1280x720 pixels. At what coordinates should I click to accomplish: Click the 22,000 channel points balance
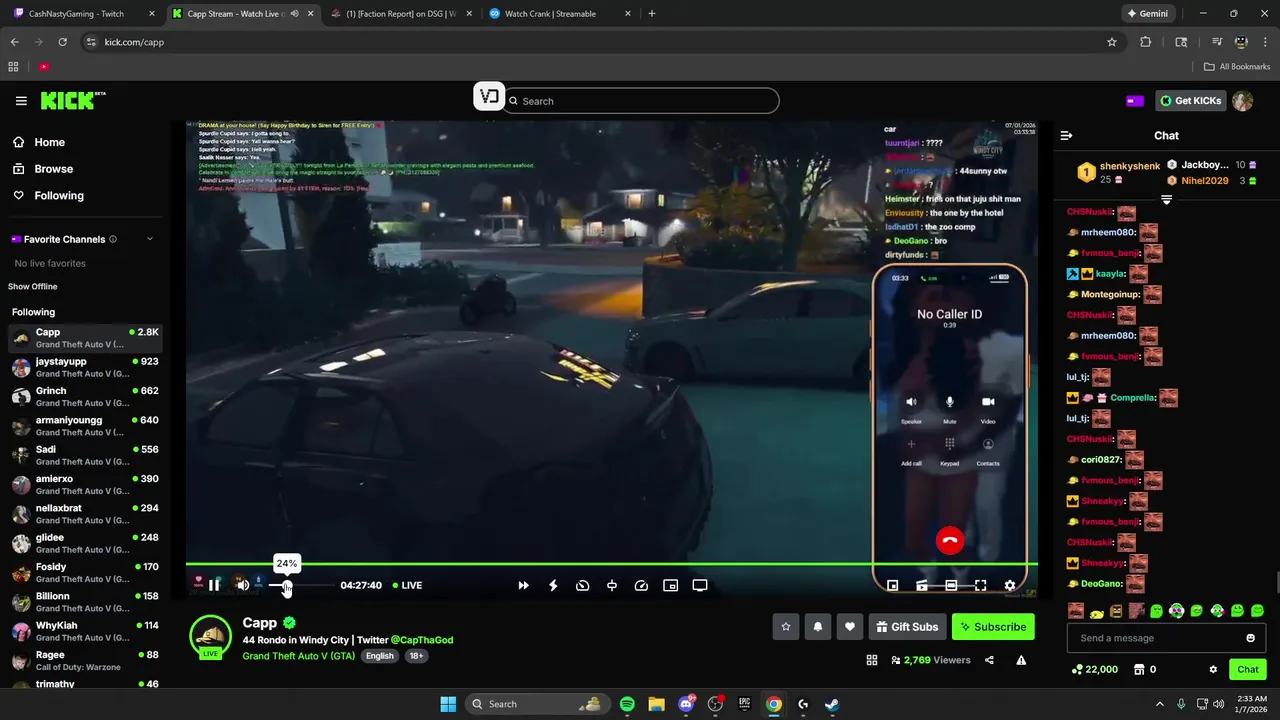[1094, 670]
